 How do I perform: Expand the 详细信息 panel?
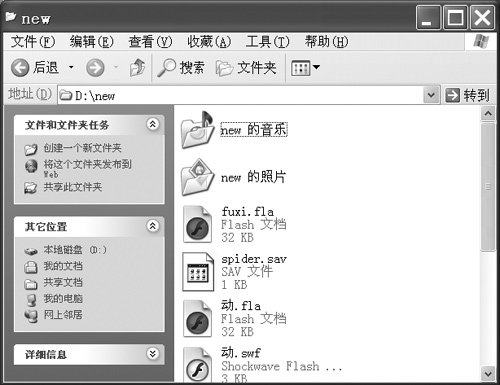tap(152, 354)
